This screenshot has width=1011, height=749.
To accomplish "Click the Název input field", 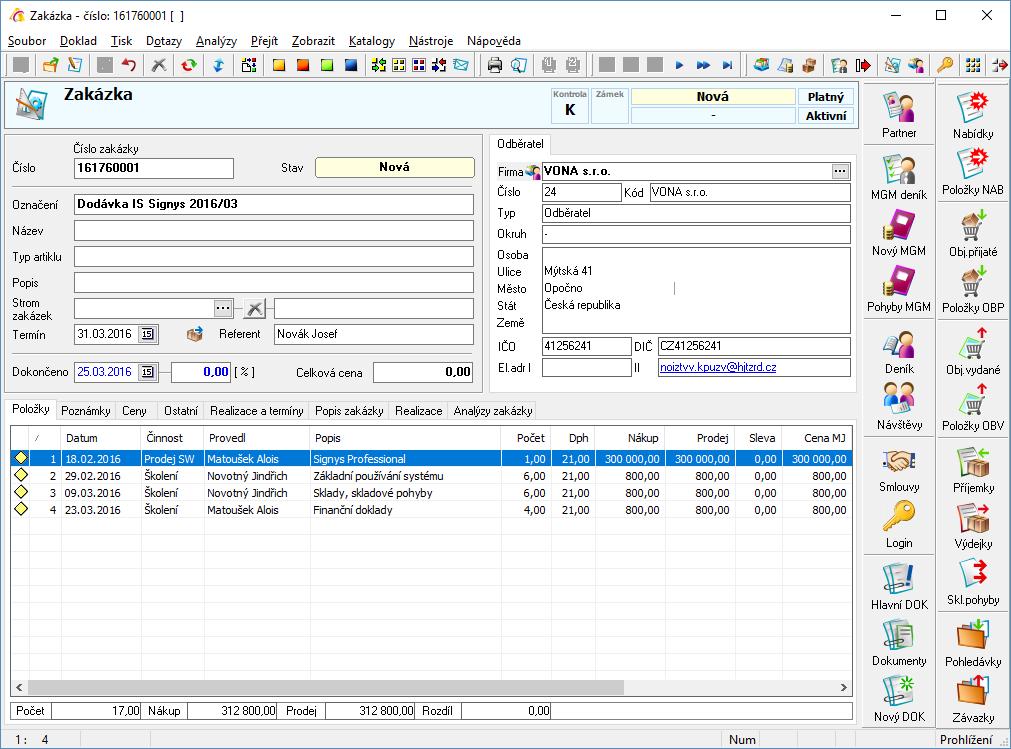I will 274,231.
